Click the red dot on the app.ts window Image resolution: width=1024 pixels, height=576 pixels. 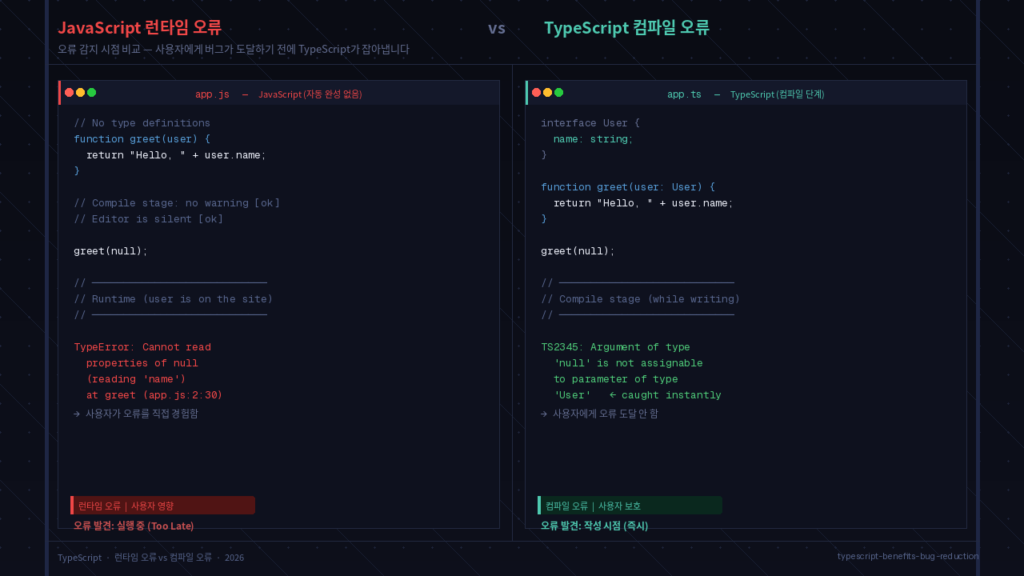click(x=536, y=92)
